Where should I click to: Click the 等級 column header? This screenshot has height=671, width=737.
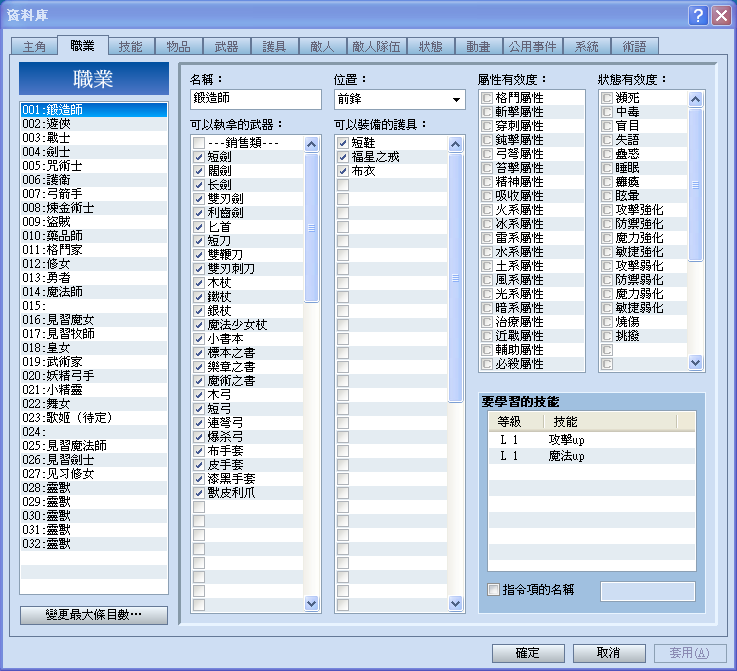pyautogui.click(x=516, y=421)
